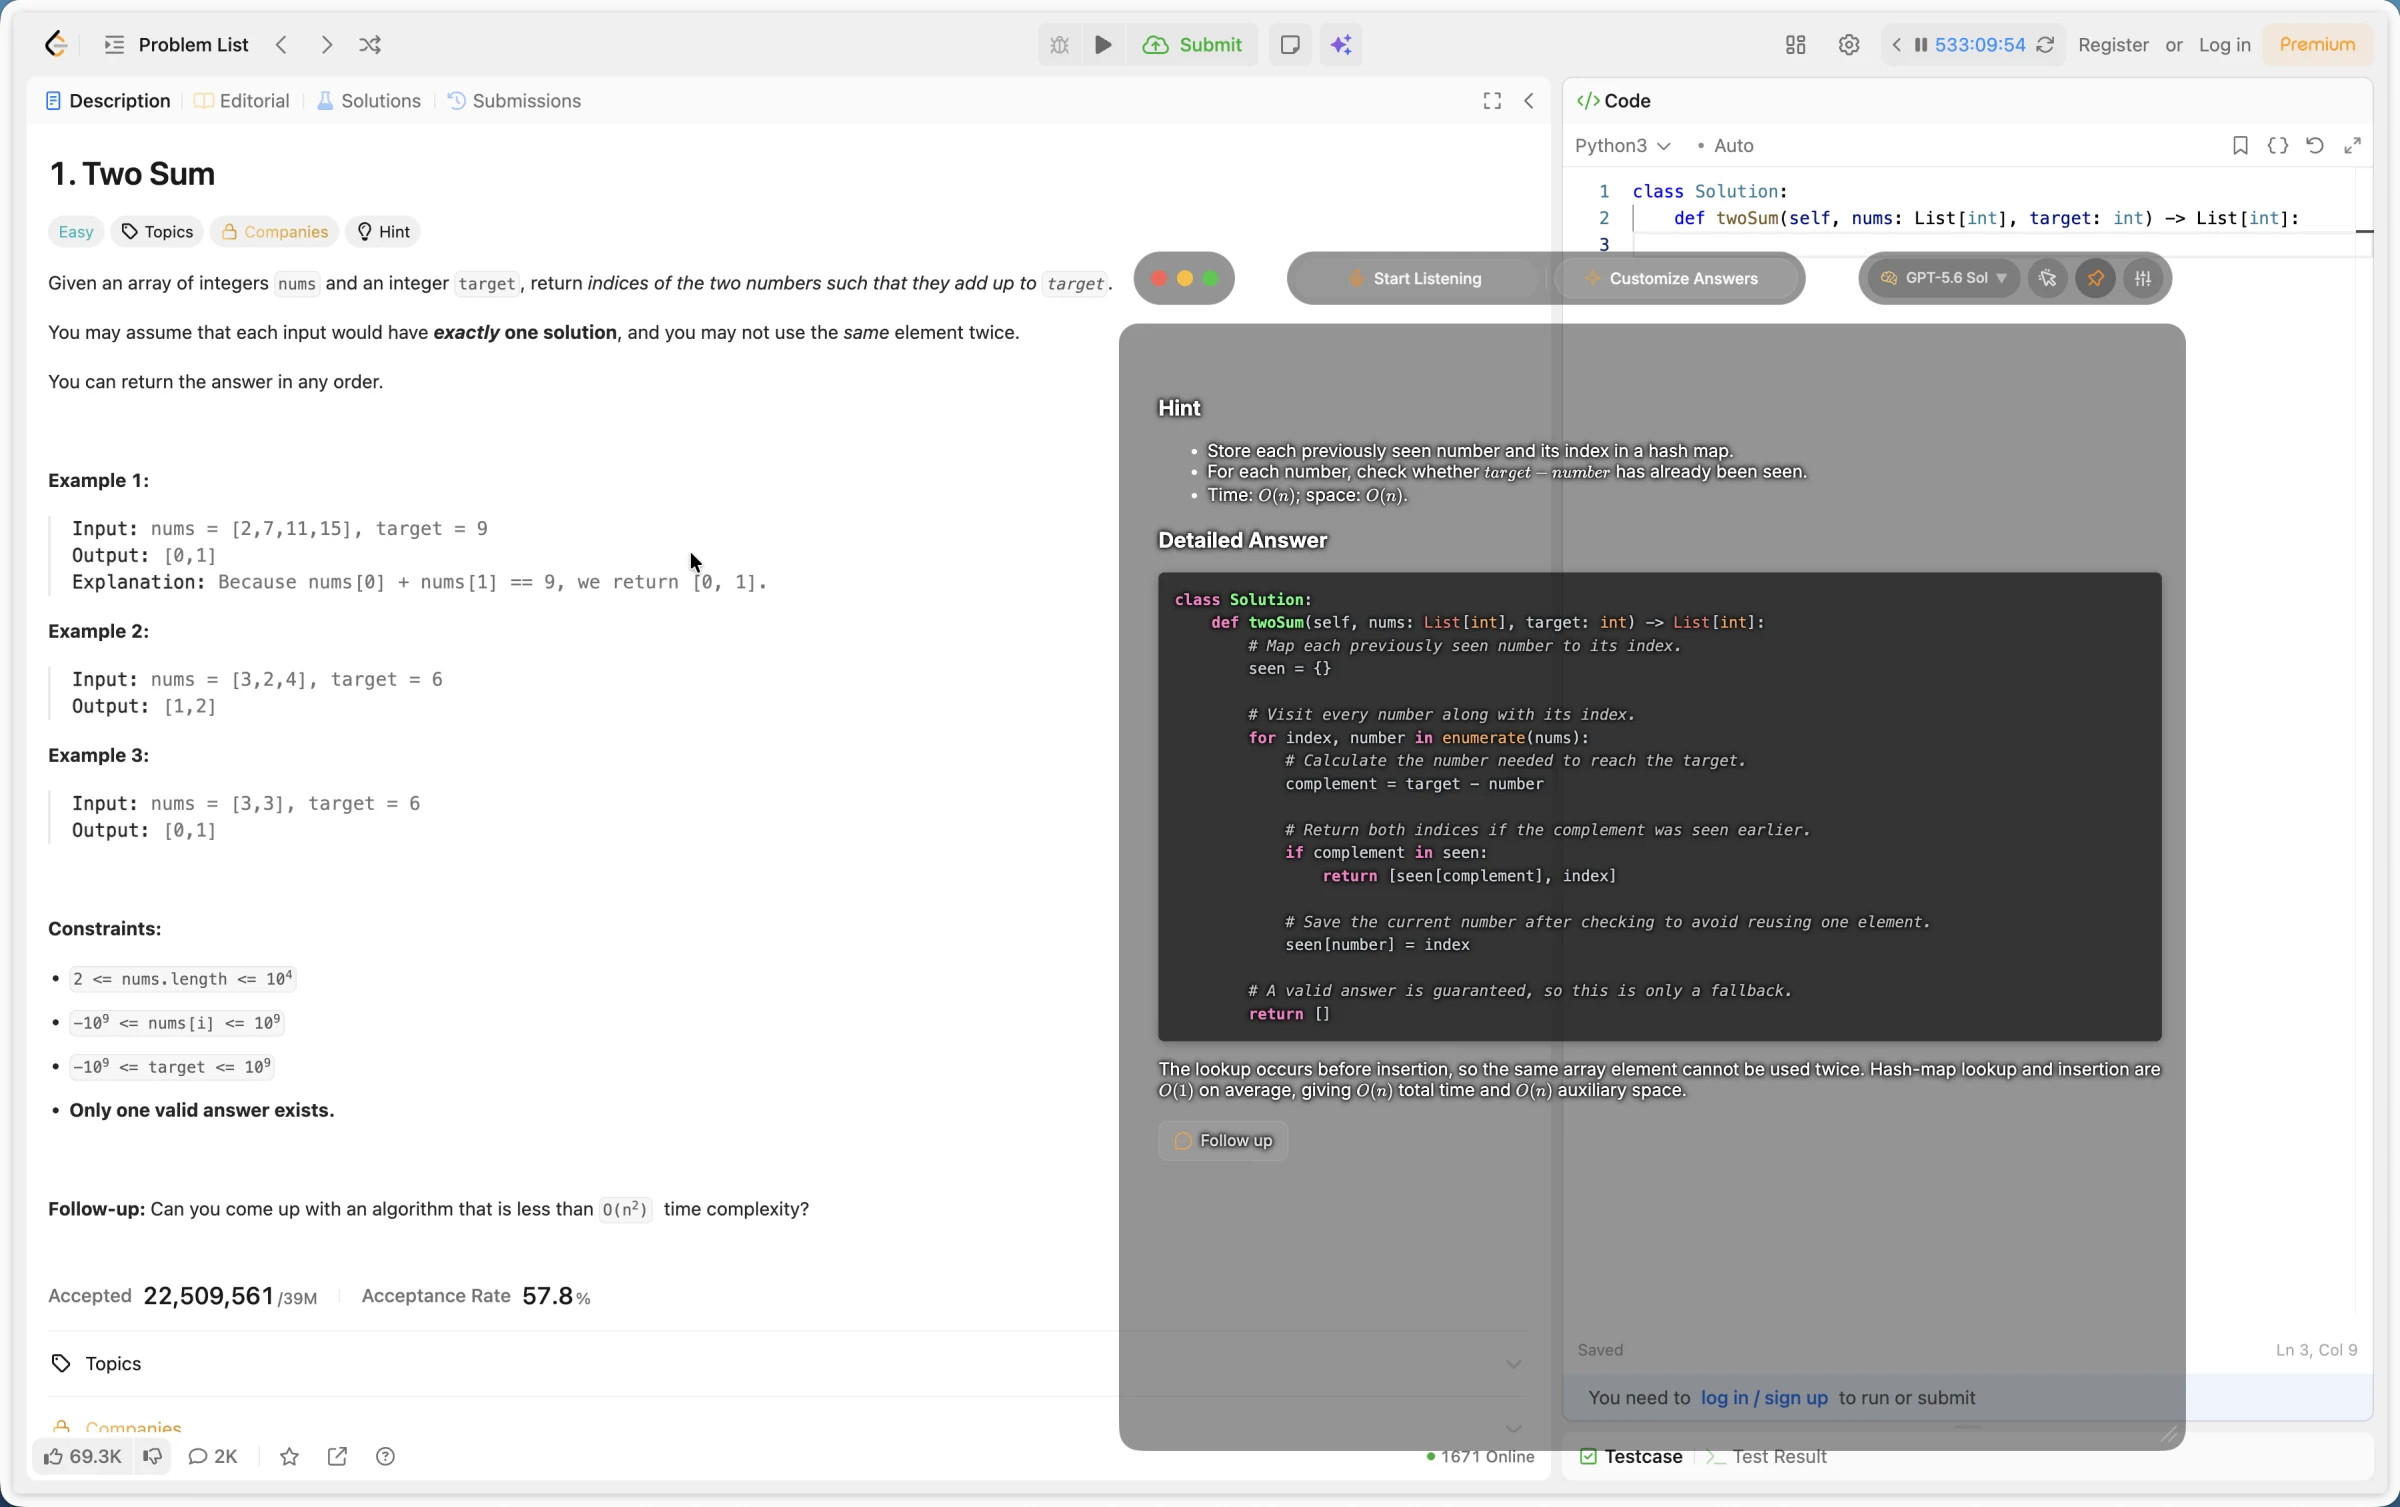
Task: Star the problem as favorite
Action: [x=289, y=1456]
